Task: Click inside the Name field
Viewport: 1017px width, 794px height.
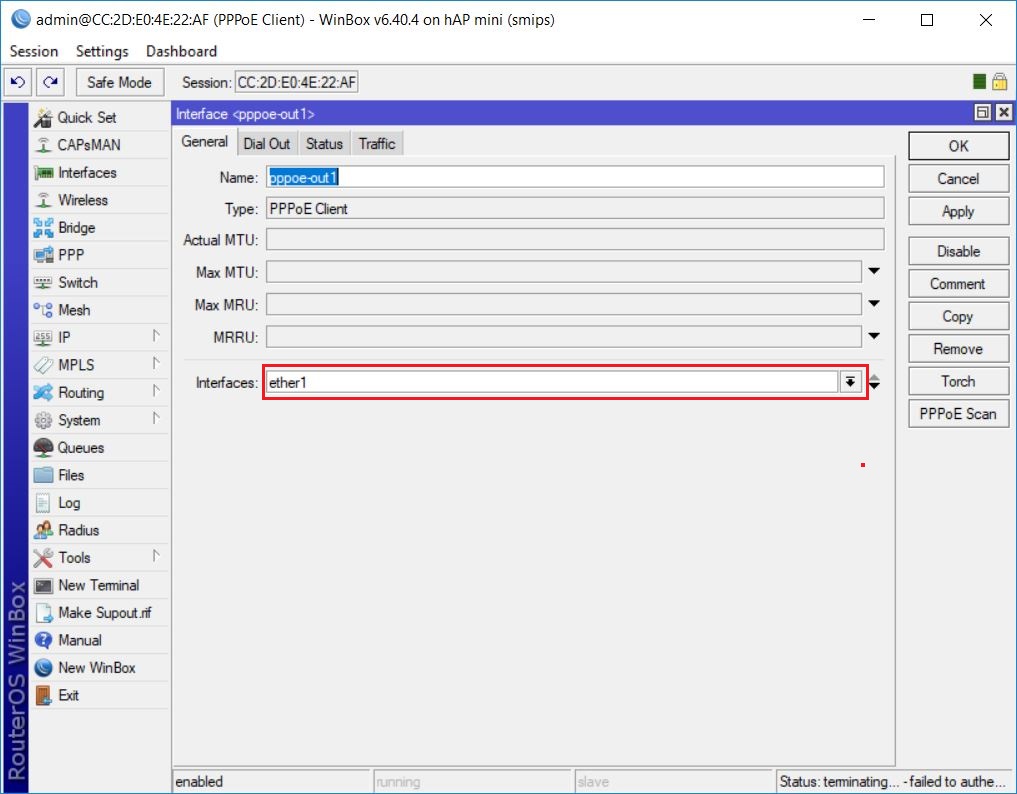Action: 450,176
